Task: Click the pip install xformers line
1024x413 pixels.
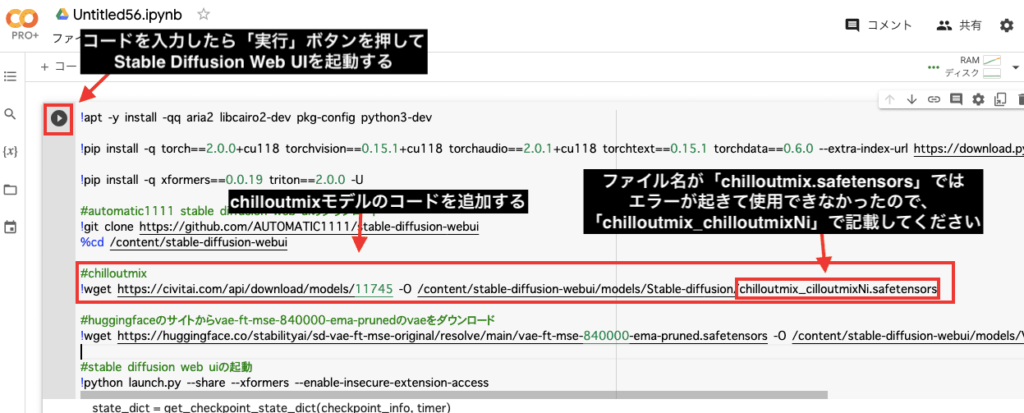Action: 221,179
